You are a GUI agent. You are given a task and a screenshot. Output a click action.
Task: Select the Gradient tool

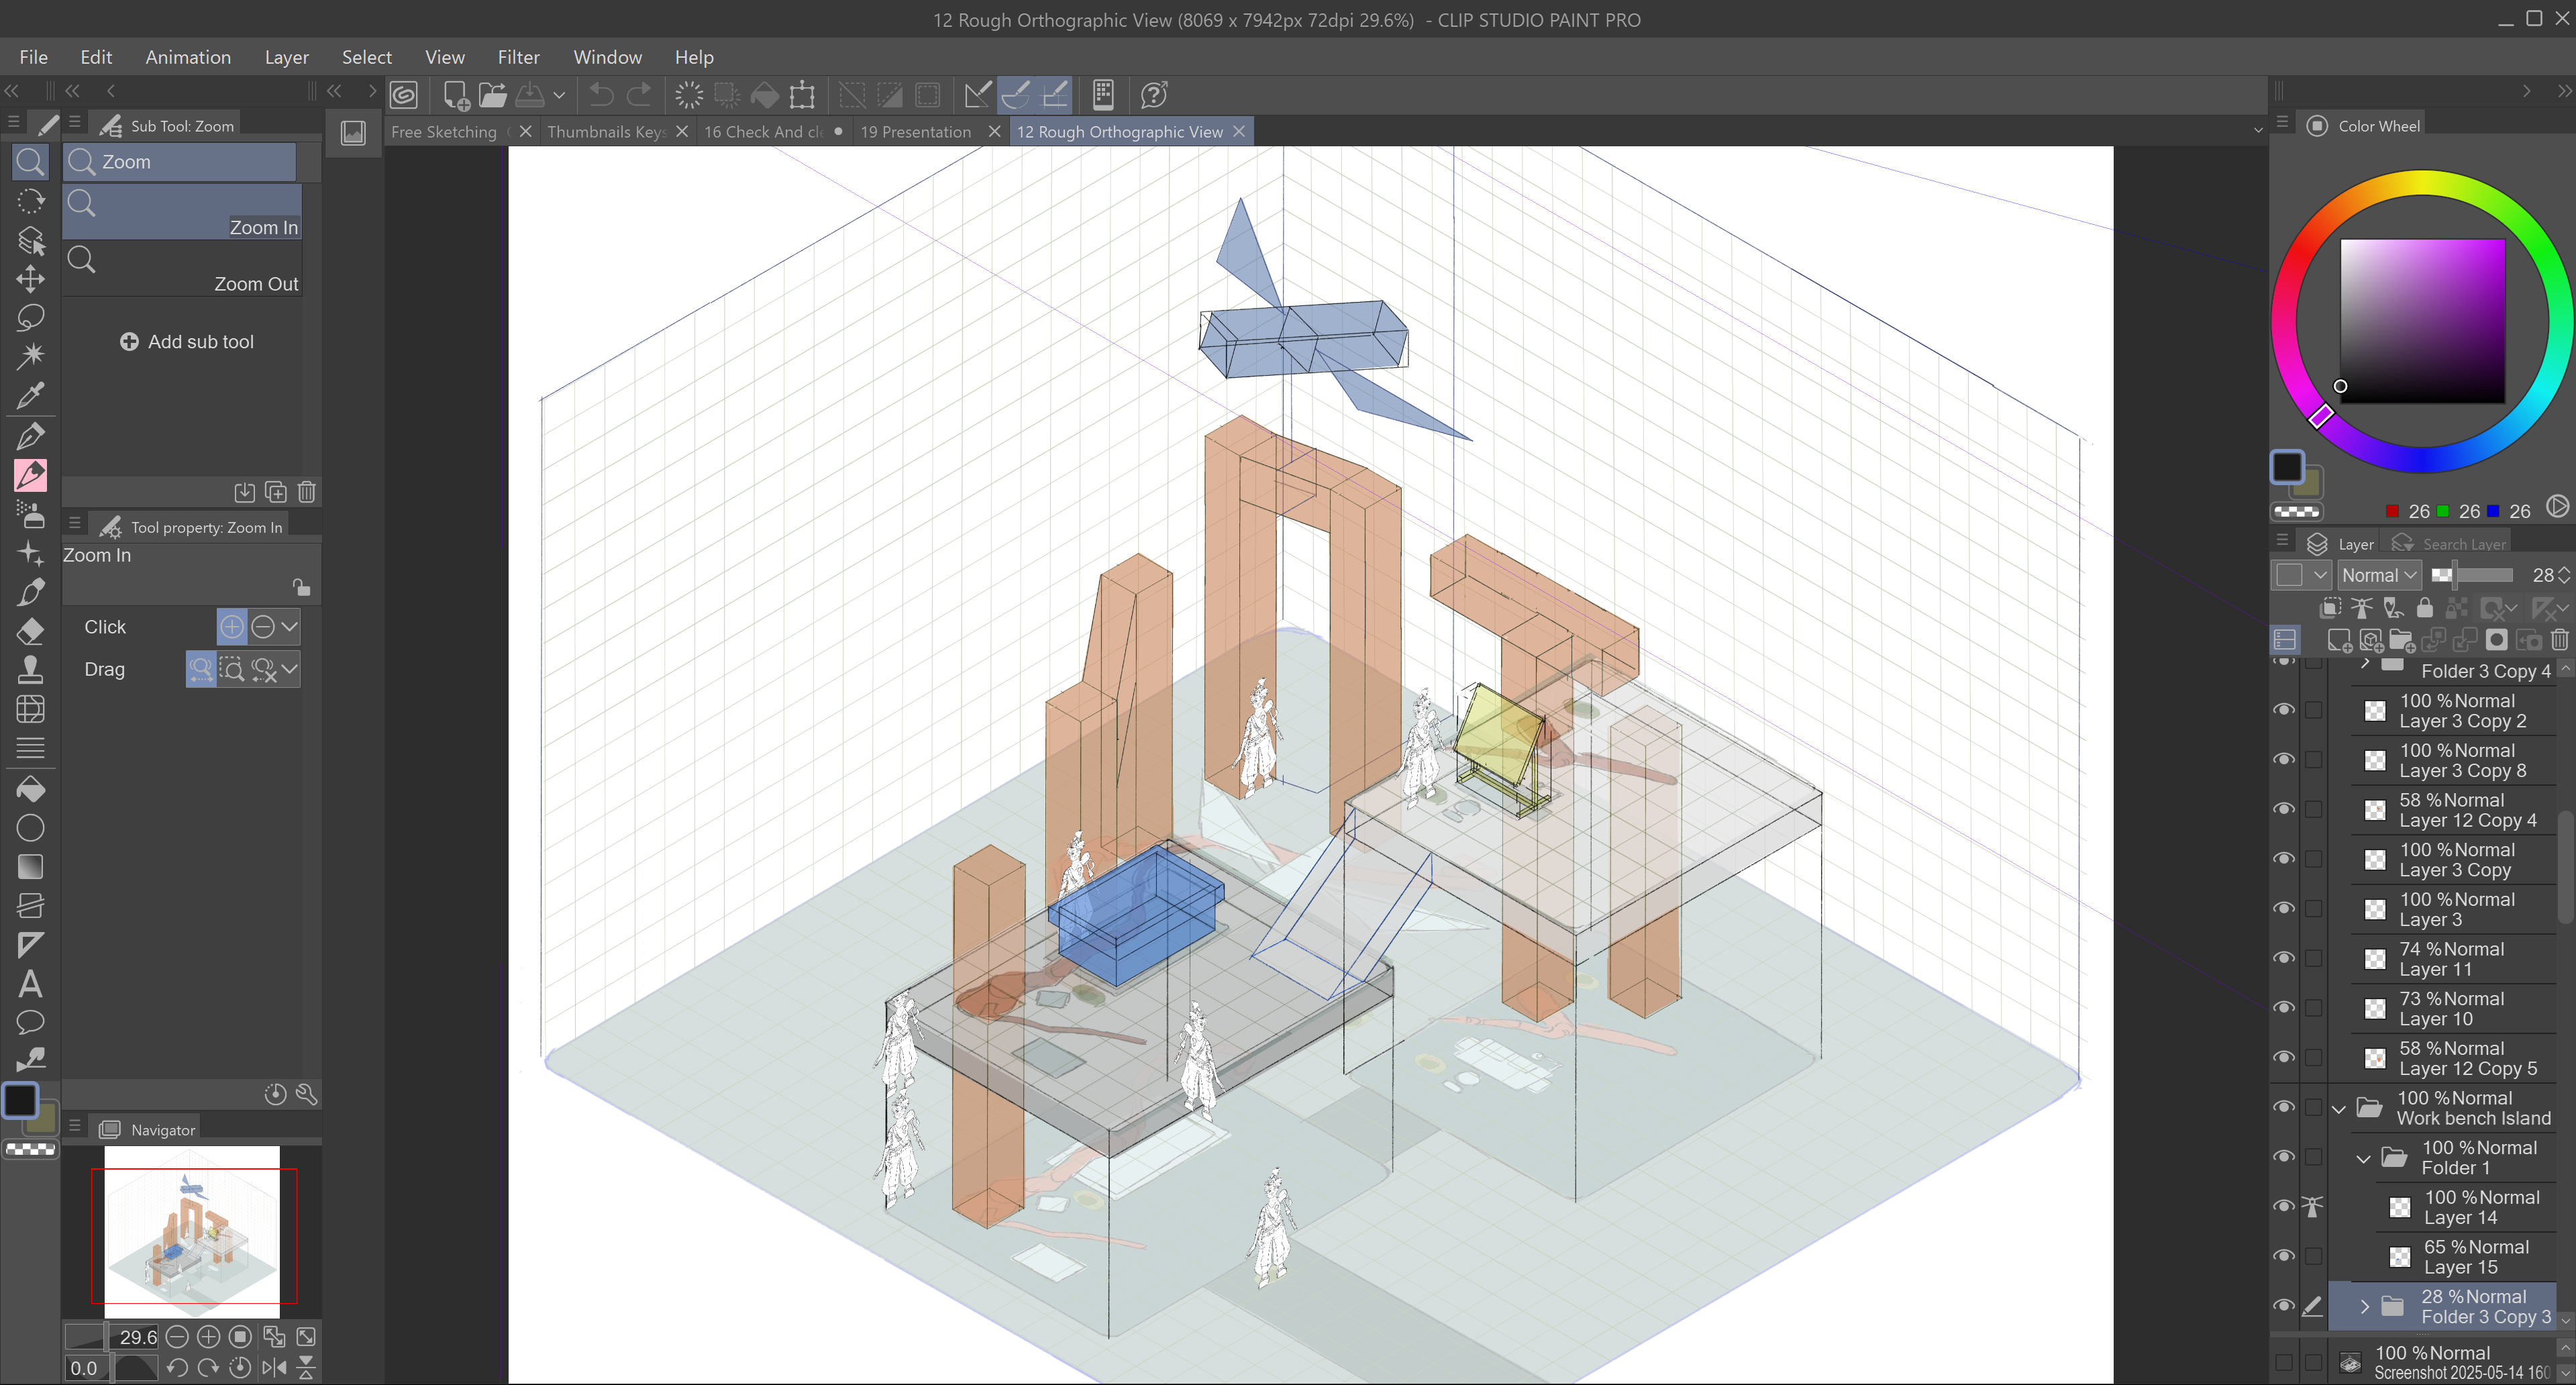pyautogui.click(x=30, y=867)
